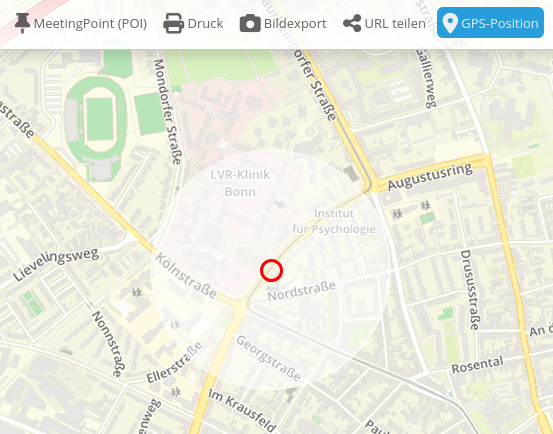Click the camera Bildexport icon
The height and width of the screenshot is (434, 553).
[250, 24]
